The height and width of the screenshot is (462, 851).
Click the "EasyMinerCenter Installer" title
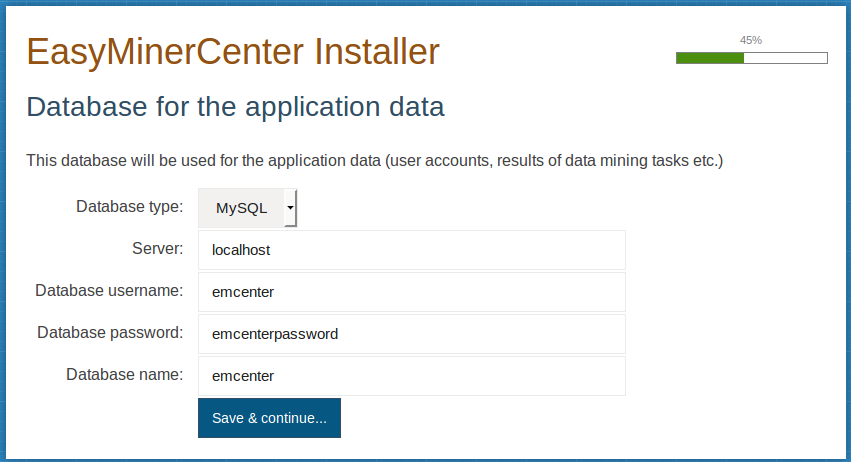pyautogui.click(x=233, y=52)
